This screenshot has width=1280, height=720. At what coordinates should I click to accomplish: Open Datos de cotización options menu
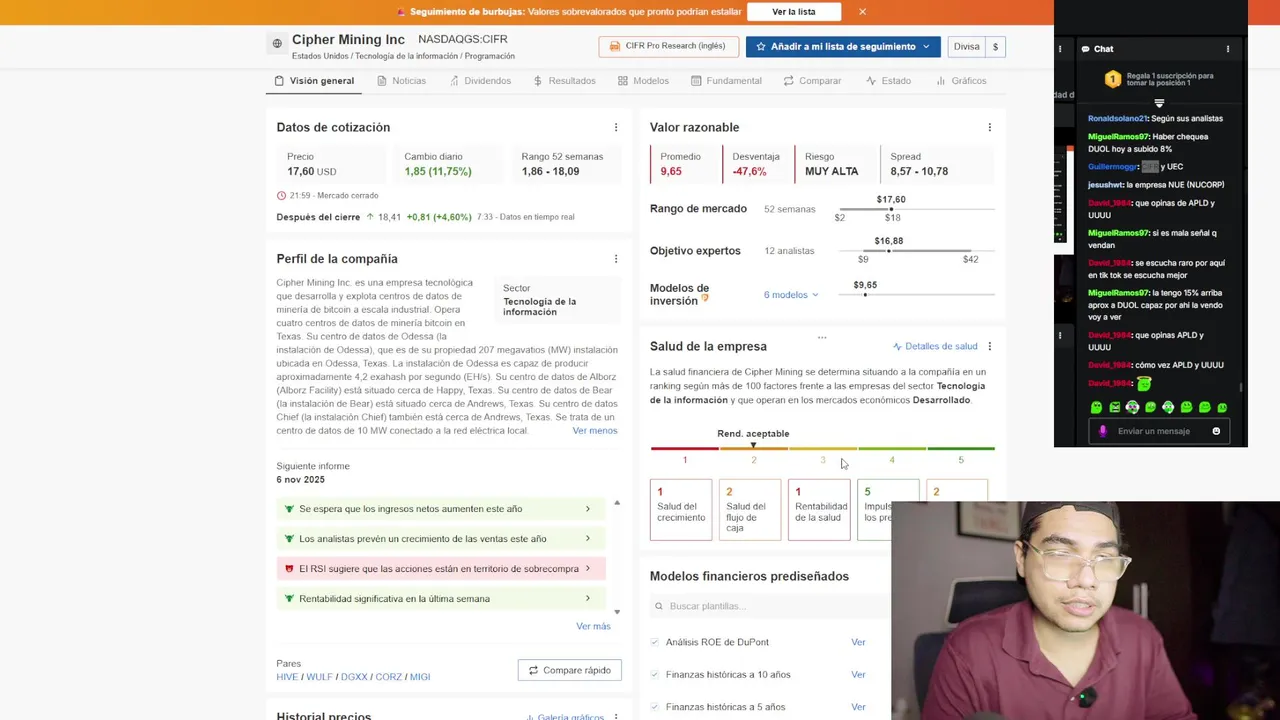click(616, 127)
